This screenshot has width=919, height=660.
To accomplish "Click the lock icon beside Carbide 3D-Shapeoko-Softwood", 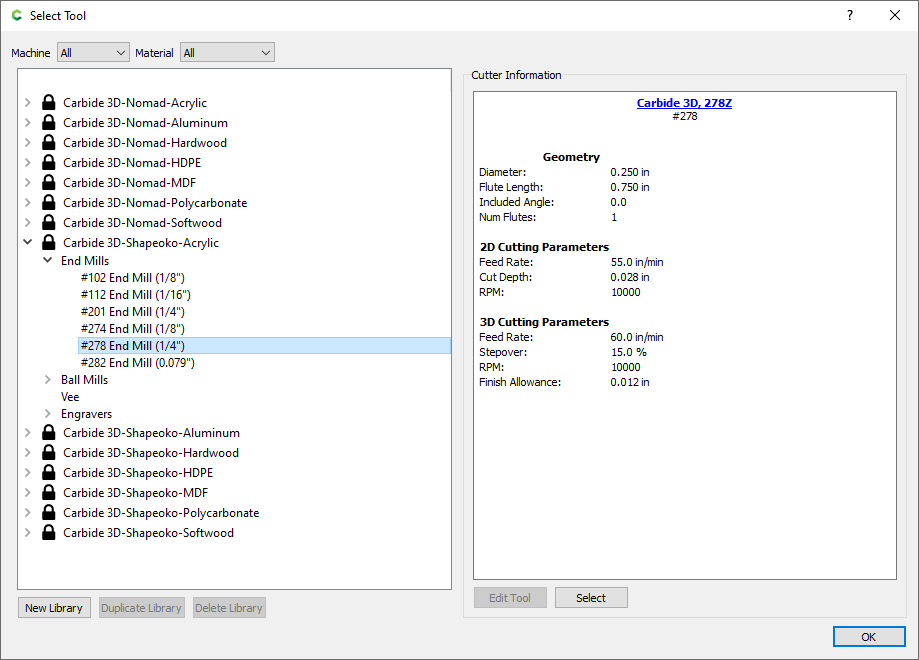I will click(49, 533).
